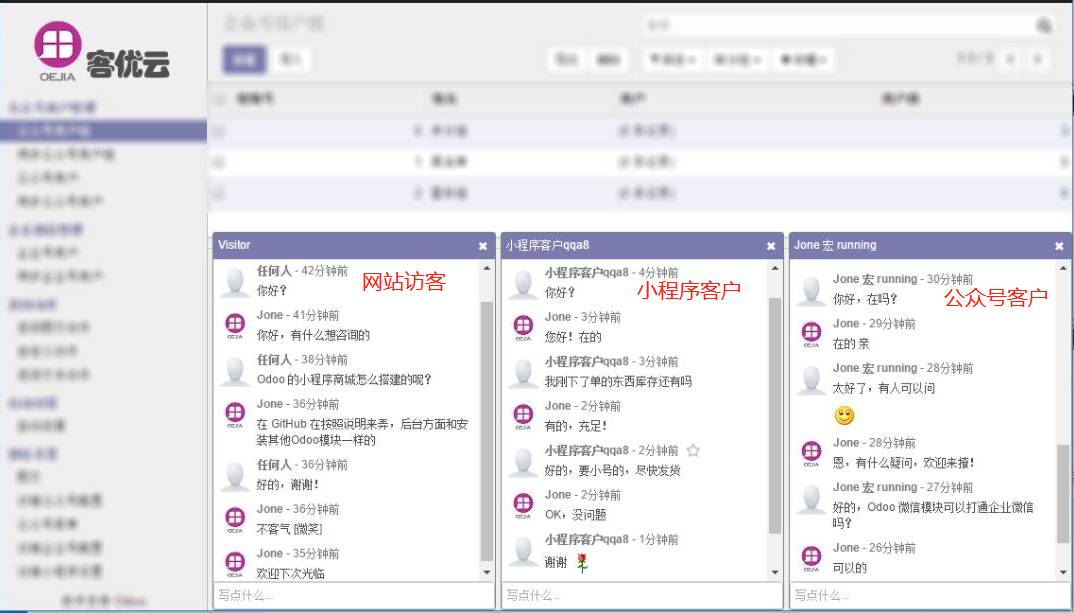1074x613 pixels.
Task: Focus the '写点什么...' input in 小程序客户qqa8 chat
Action: 642,595
